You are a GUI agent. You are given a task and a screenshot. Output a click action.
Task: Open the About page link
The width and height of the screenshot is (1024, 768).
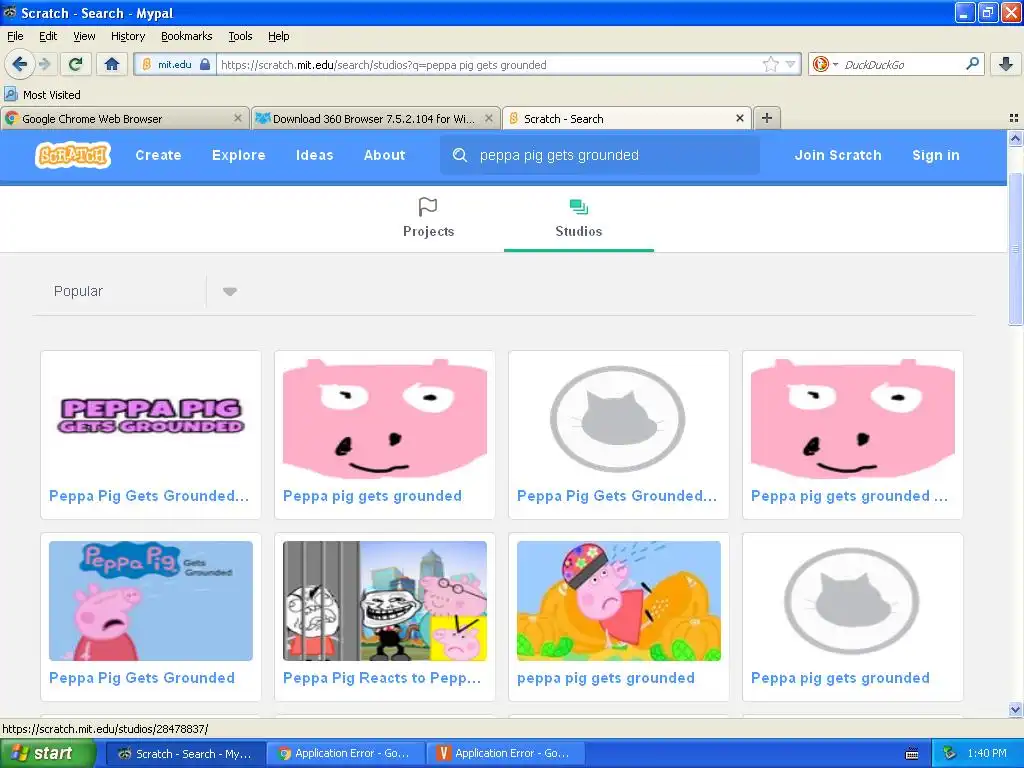point(385,155)
